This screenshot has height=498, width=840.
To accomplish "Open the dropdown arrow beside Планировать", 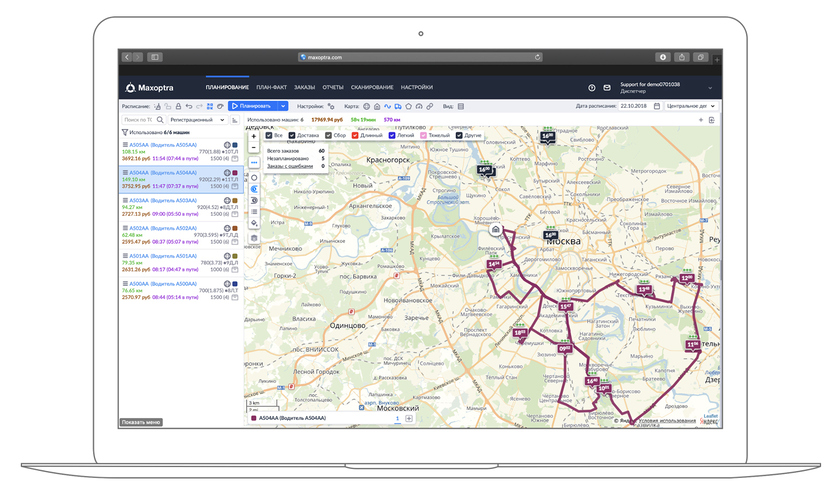I will pos(283,105).
